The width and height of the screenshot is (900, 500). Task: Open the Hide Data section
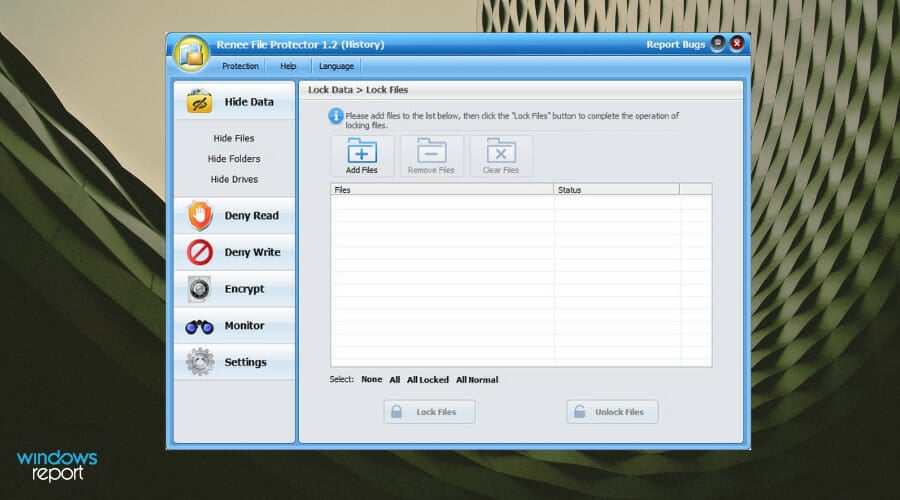pos(234,102)
